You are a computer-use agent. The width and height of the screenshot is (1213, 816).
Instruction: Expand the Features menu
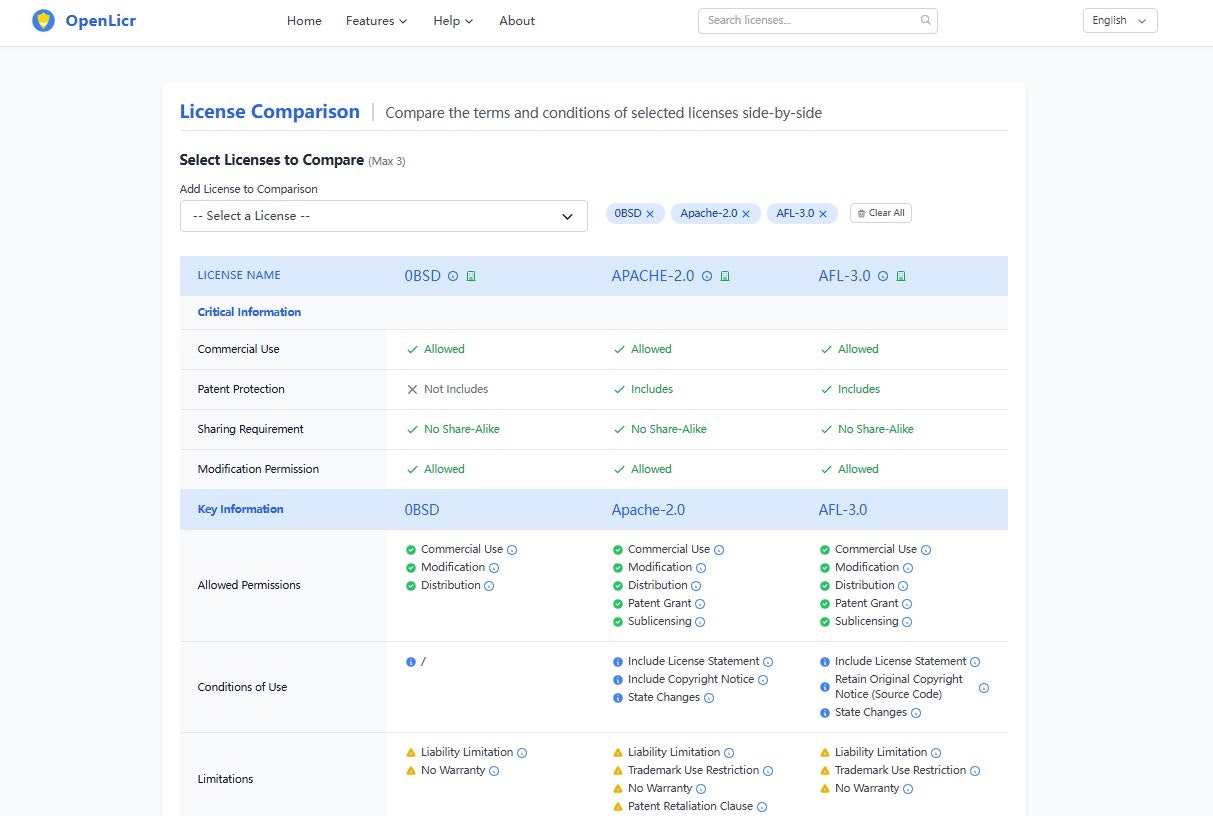[x=377, y=20]
